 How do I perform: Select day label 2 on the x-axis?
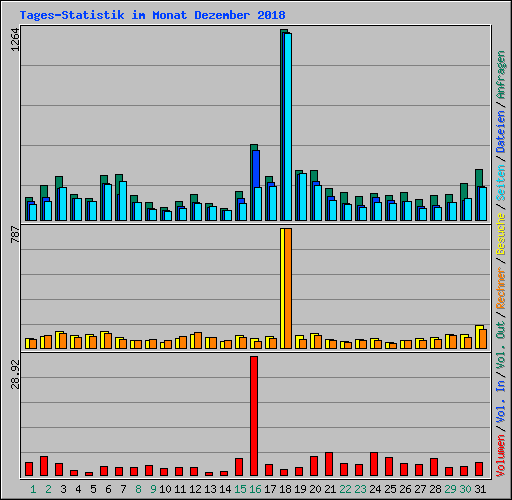48,489
